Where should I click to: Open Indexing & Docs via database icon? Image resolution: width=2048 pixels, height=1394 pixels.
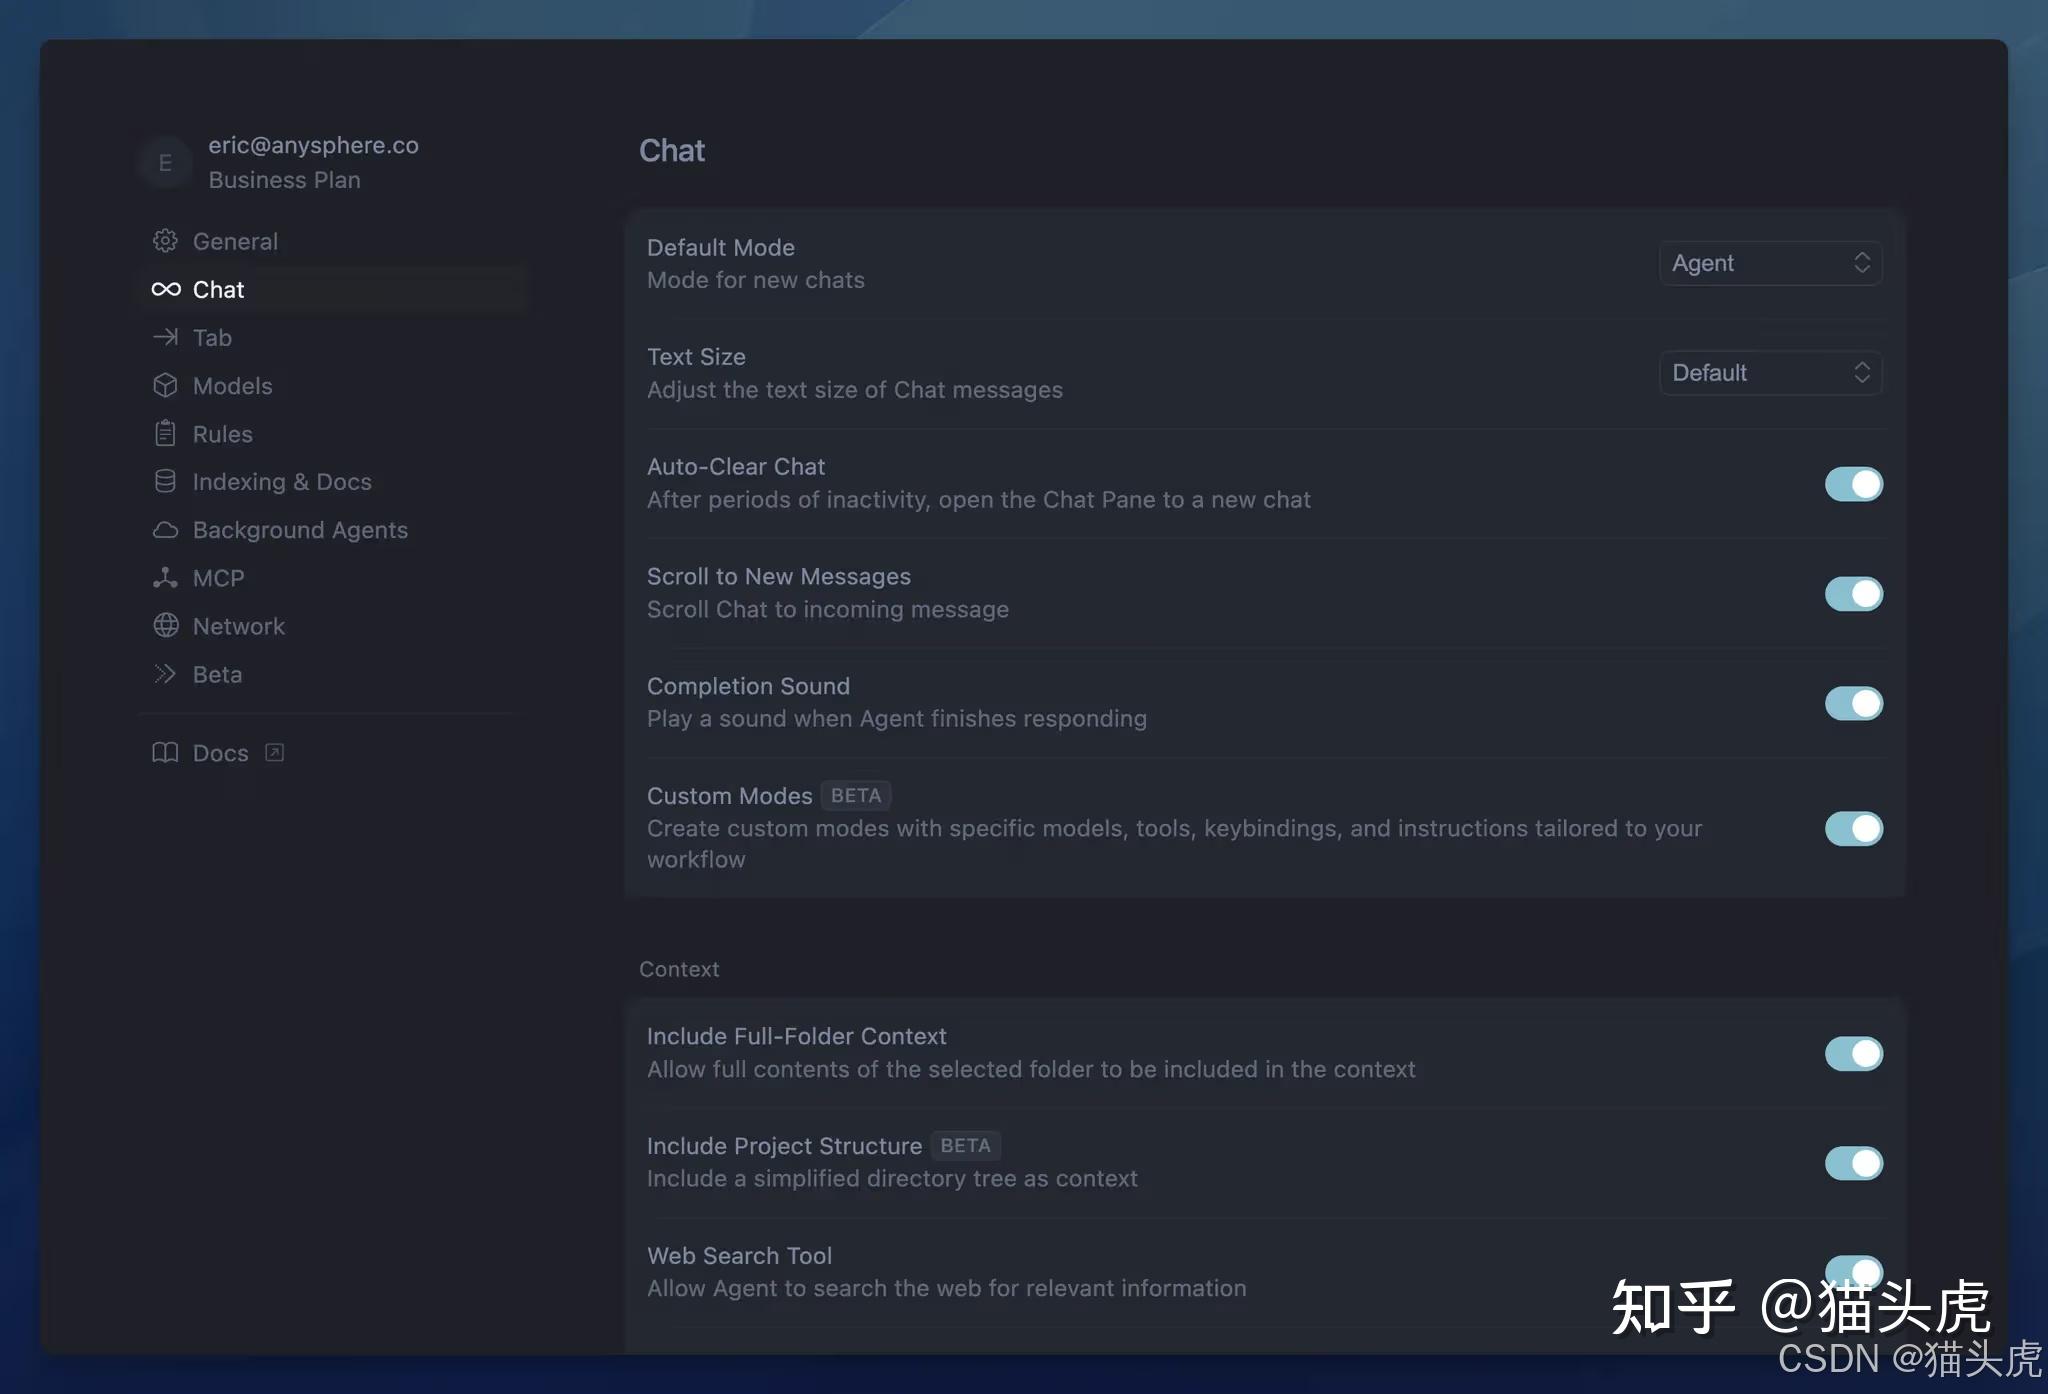tap(166, 481)
